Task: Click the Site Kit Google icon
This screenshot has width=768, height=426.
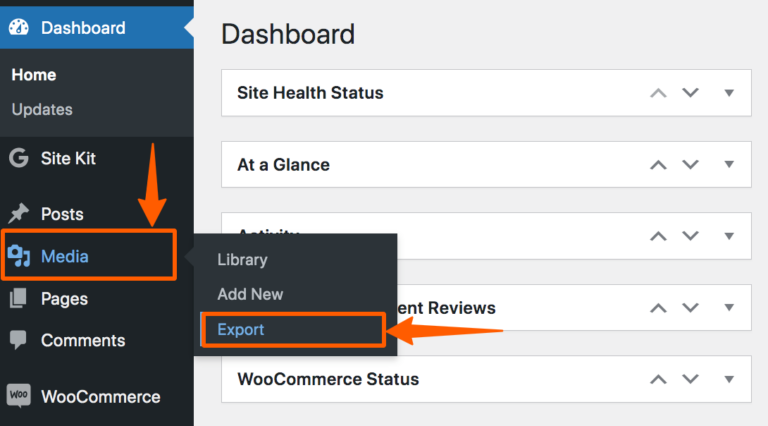Action: [18, 158]
